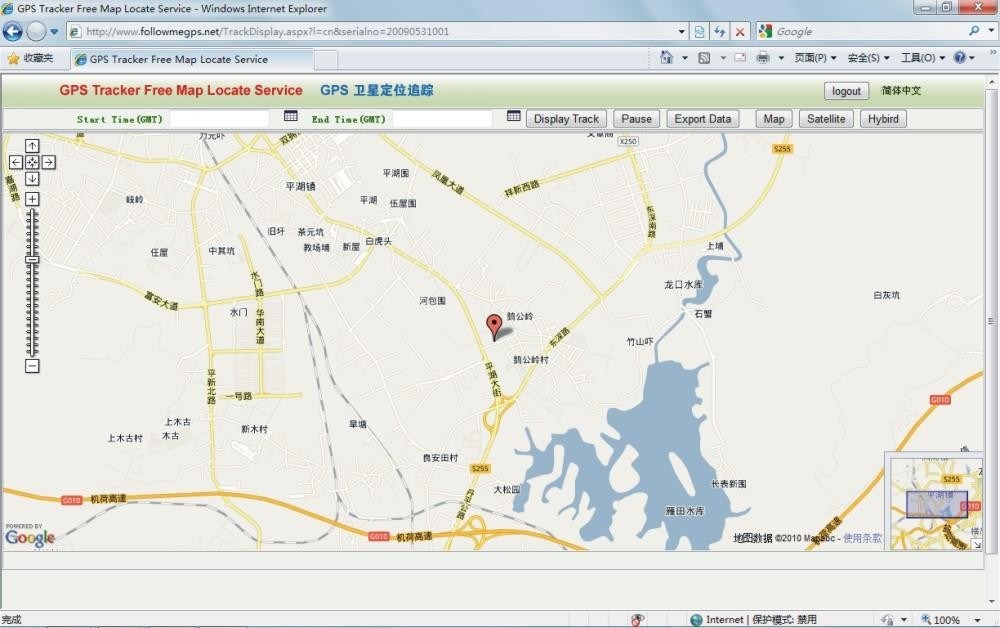
Task: Open the Start Time calendar picker
Action: click(290, 117)
